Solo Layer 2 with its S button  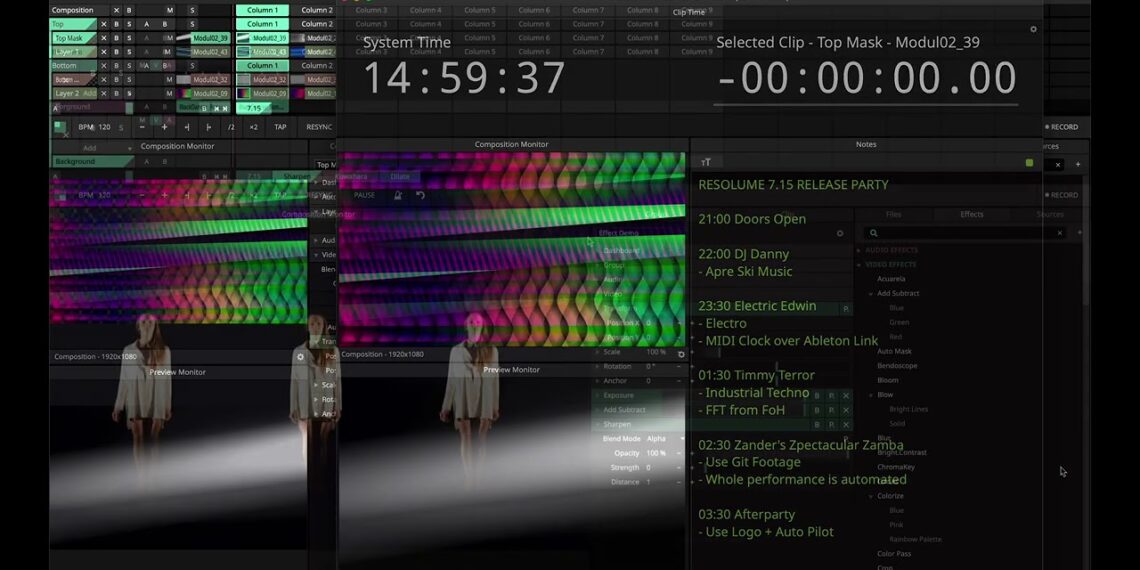click(129, 93)
